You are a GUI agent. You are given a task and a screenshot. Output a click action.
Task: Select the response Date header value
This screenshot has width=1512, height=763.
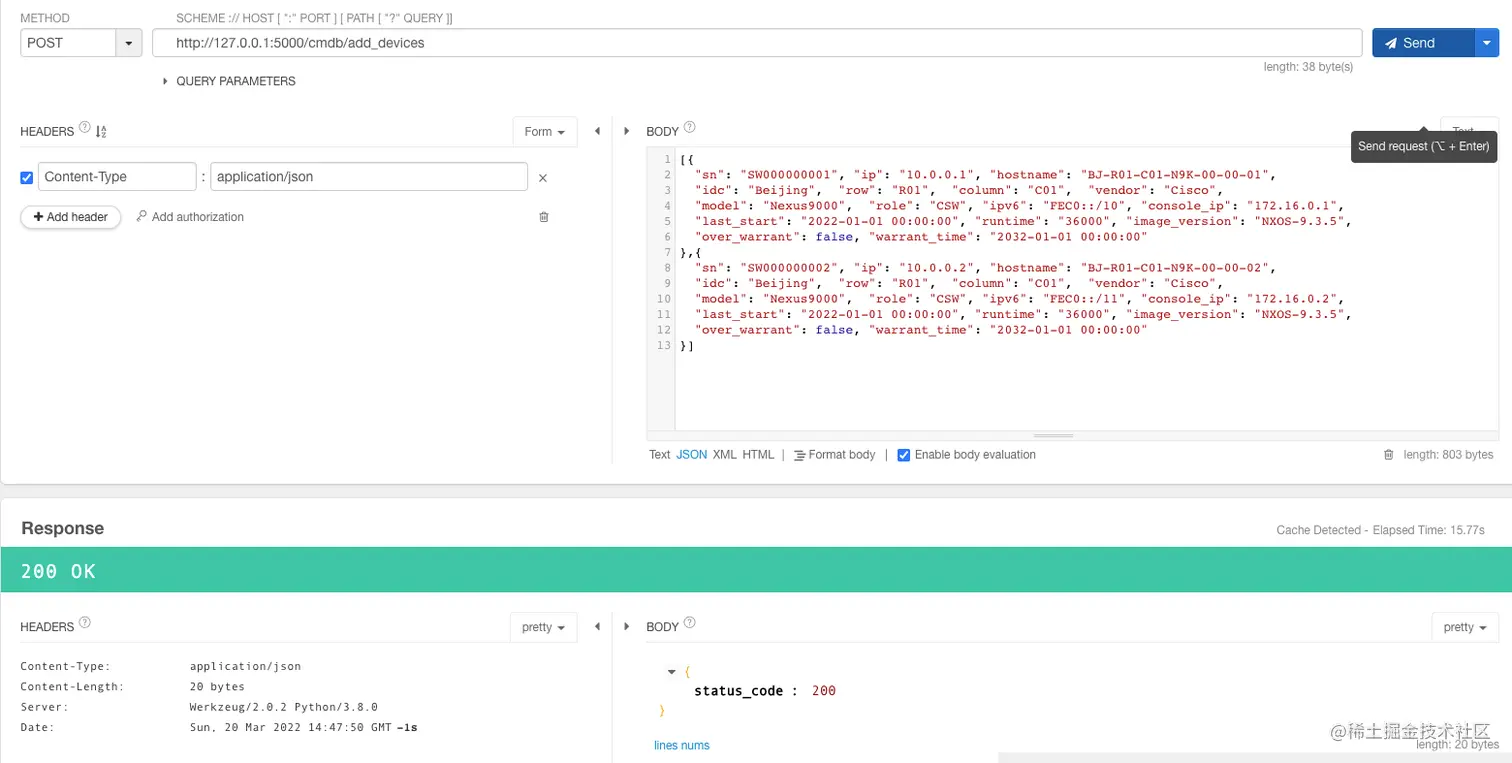click(304, 728)
